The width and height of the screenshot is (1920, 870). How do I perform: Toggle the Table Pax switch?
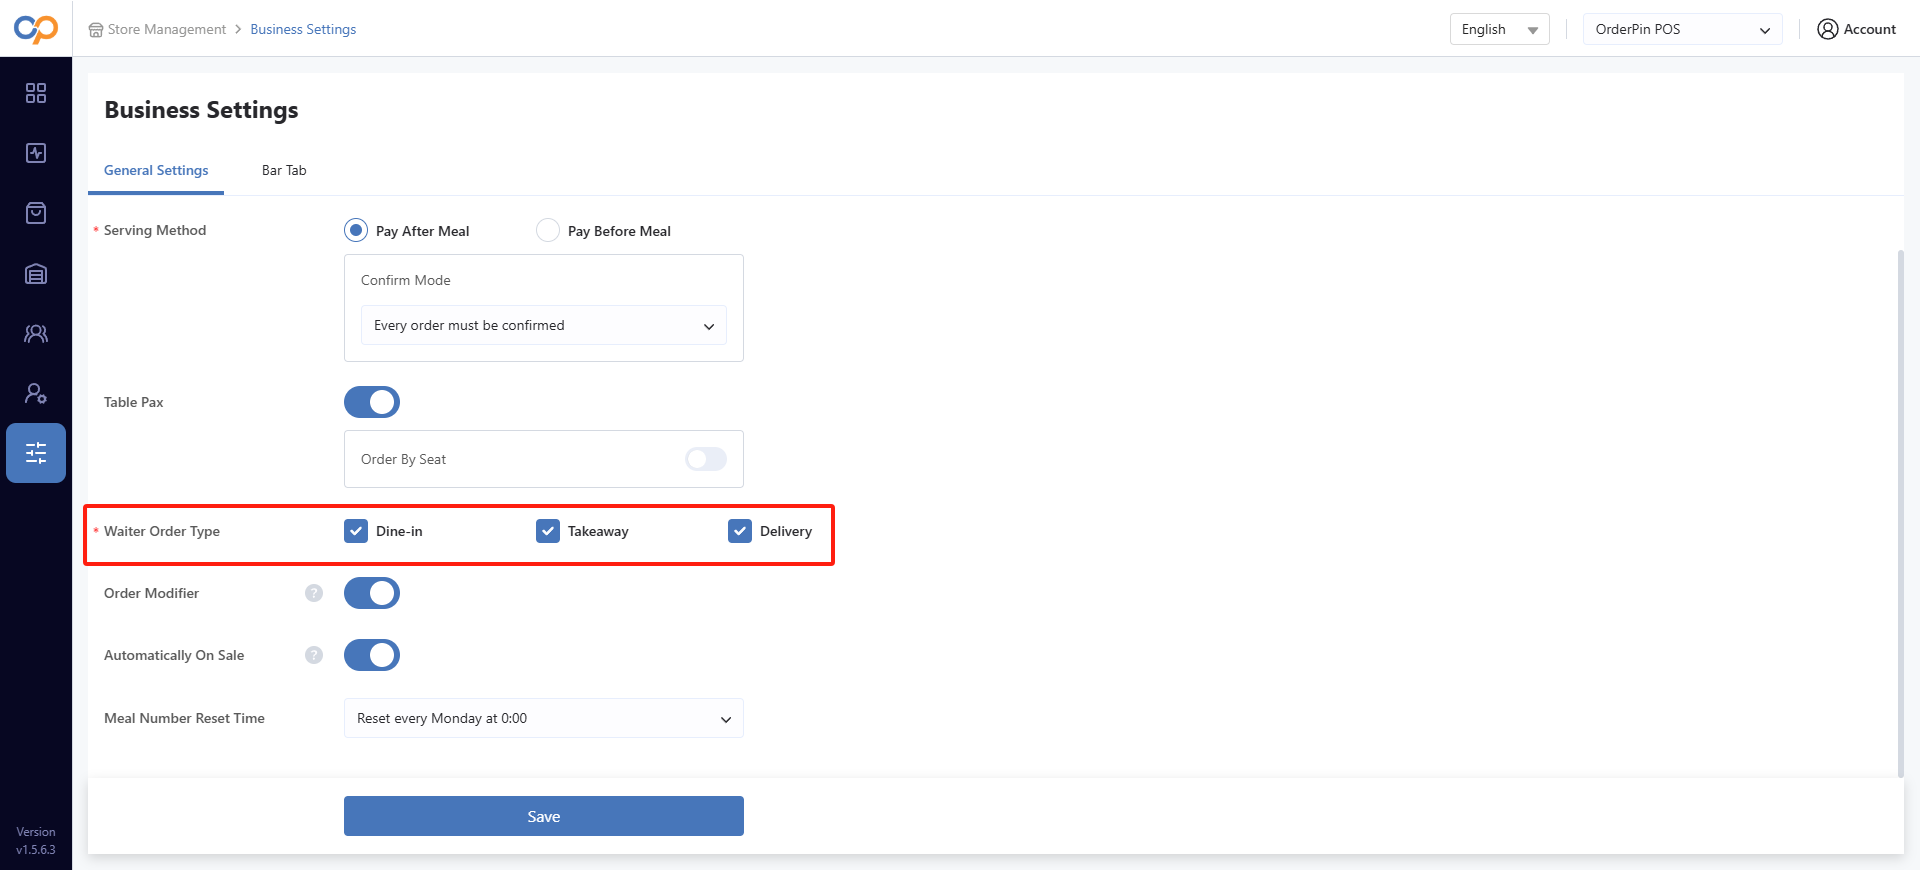(x=372, y=402)
